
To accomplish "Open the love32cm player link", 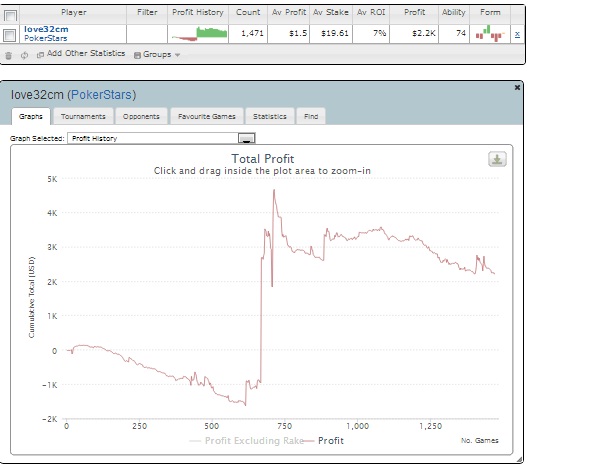I will 46,29.
